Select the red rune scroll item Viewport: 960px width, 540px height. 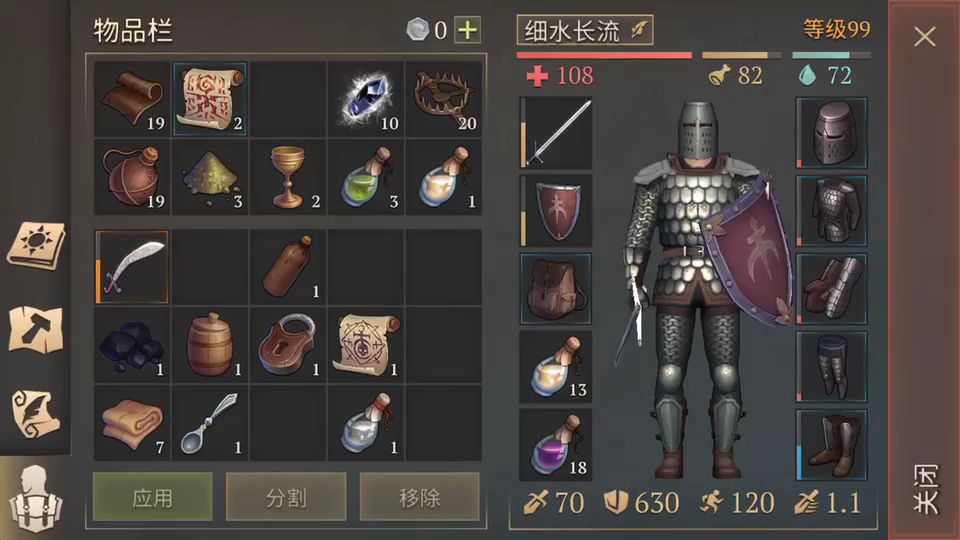pyautogui.click(x=210, y=99)
